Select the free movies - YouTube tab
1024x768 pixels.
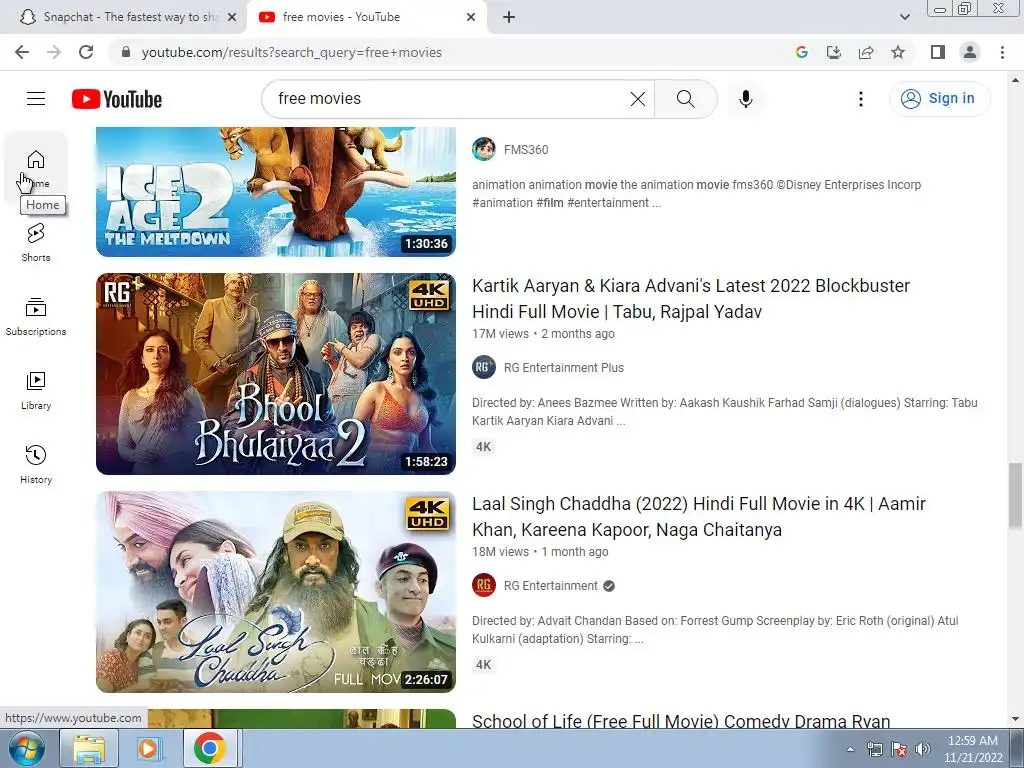366,17
